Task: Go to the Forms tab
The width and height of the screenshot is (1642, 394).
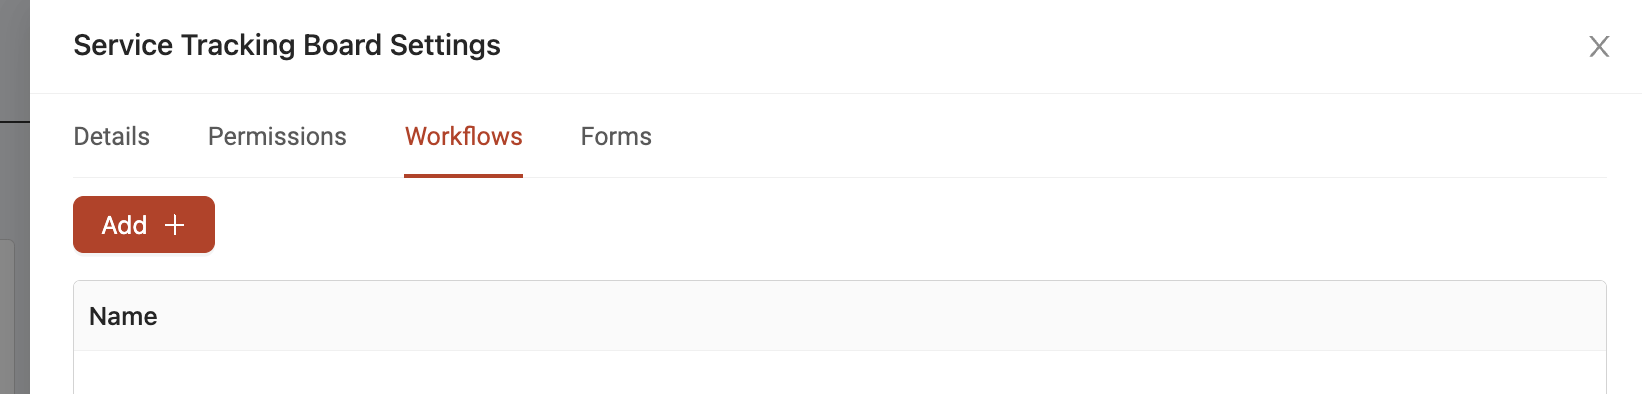Action: (616, 136)
